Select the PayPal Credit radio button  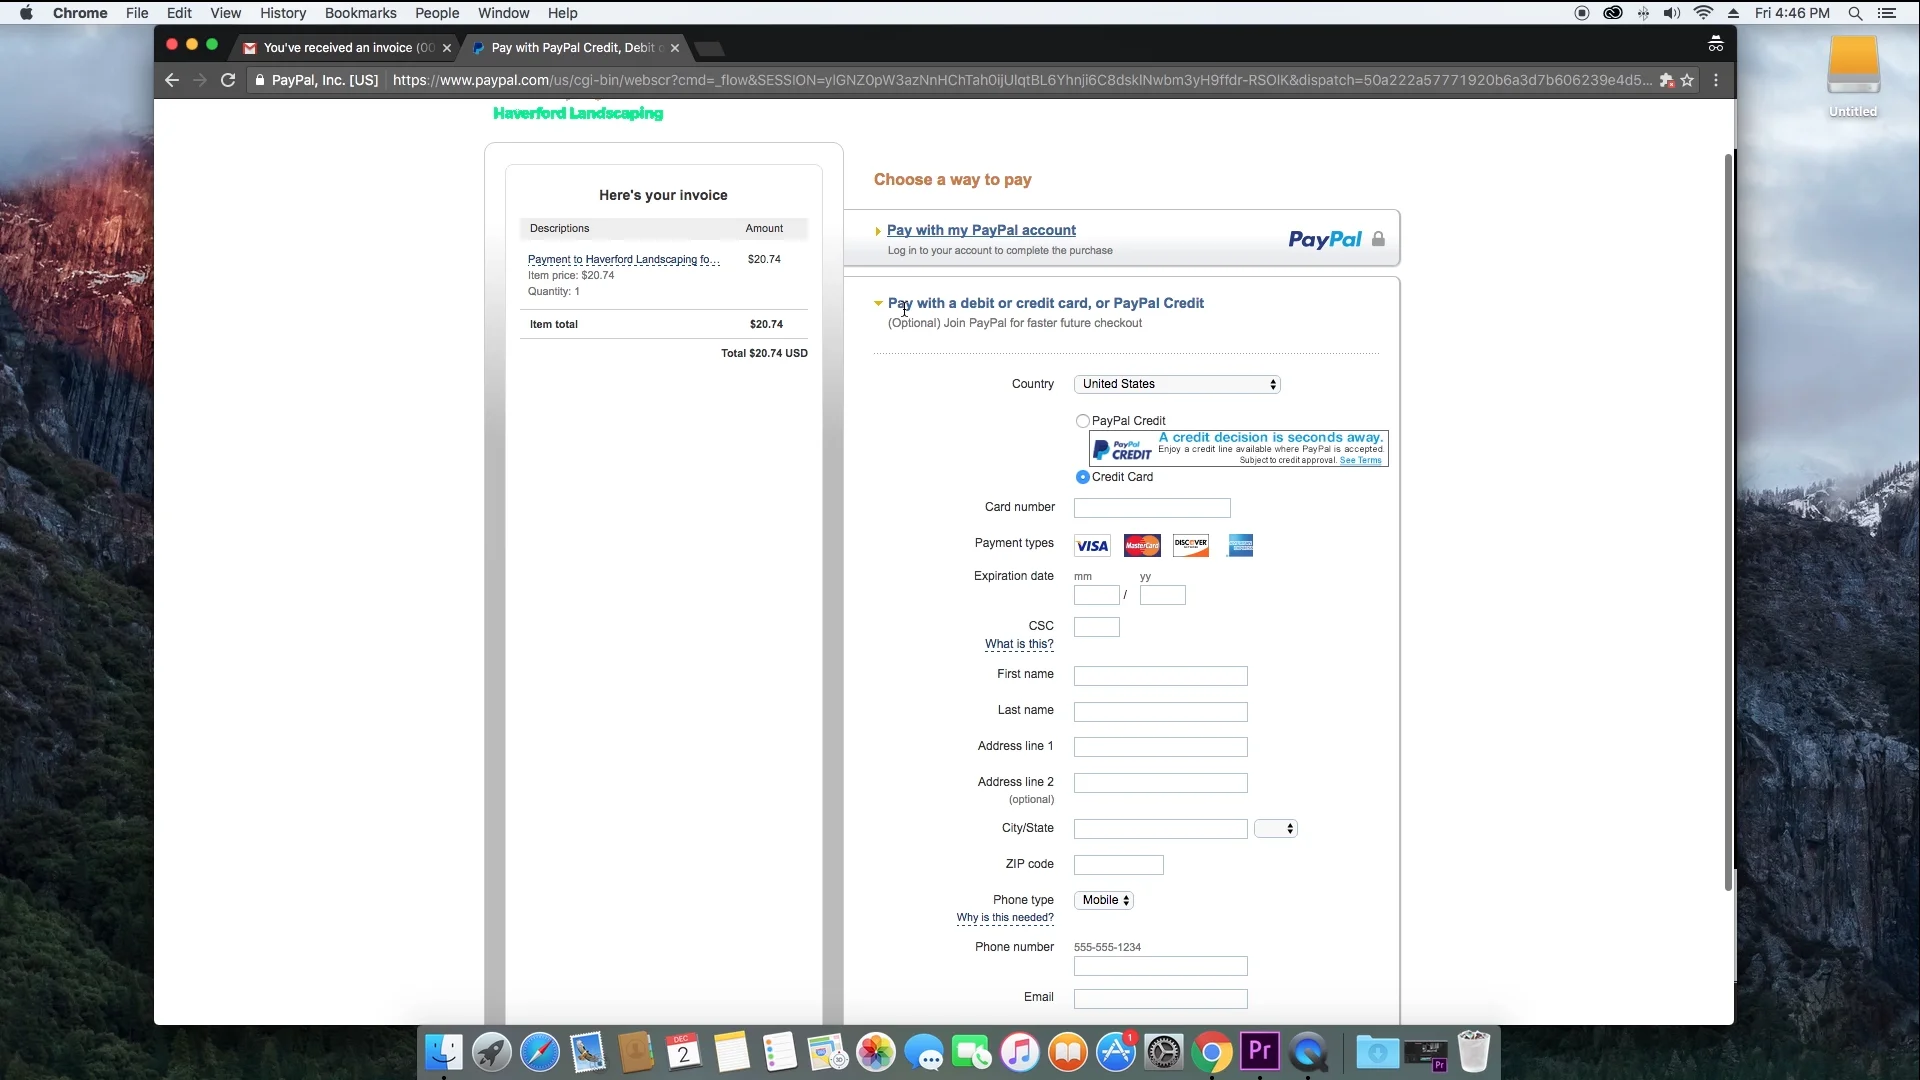click(x=1083, y=420)
